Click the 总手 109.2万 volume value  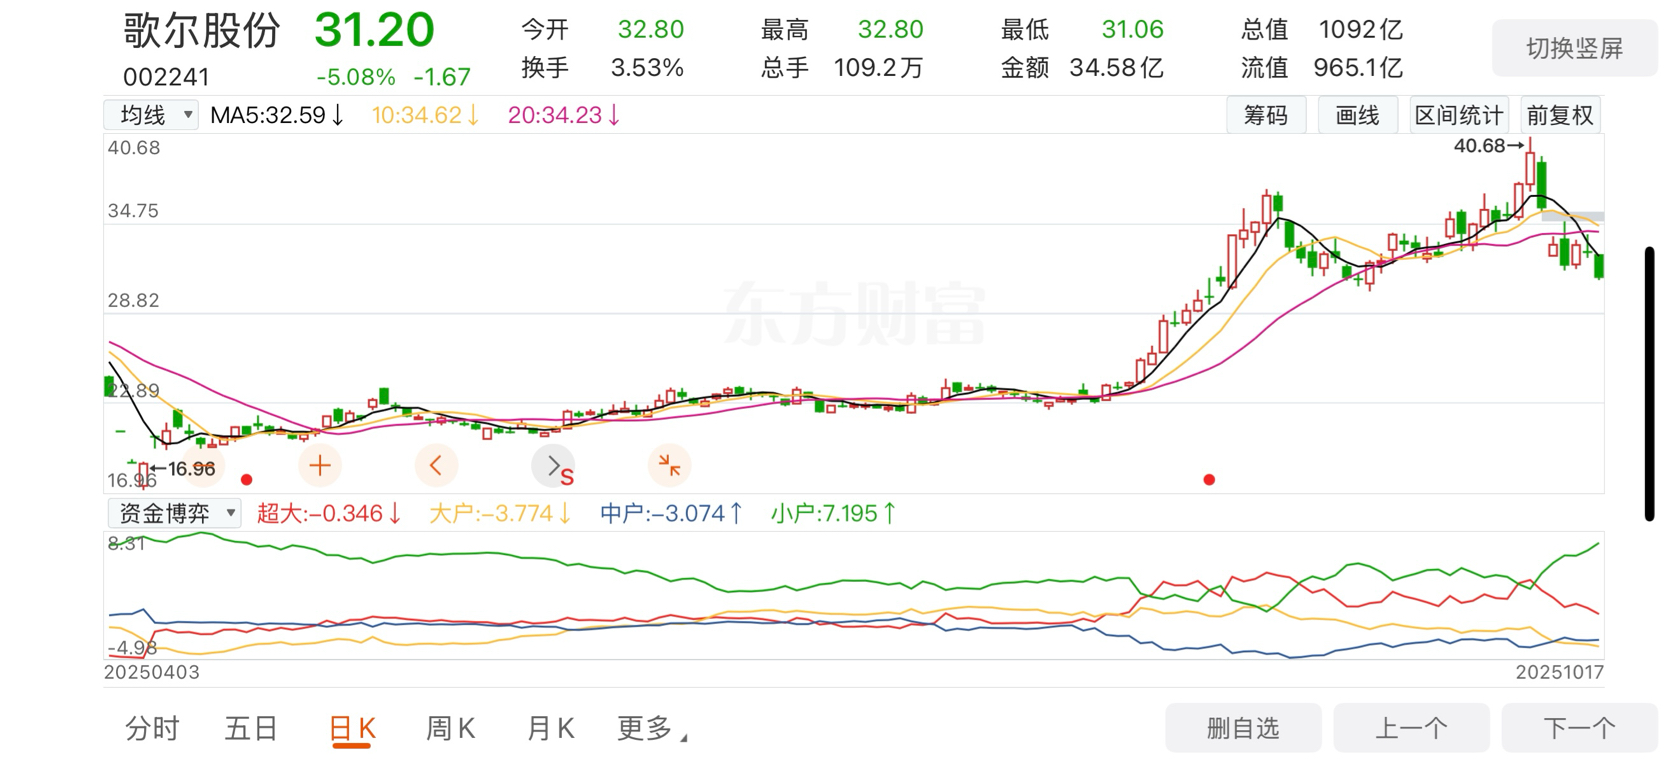841,68
